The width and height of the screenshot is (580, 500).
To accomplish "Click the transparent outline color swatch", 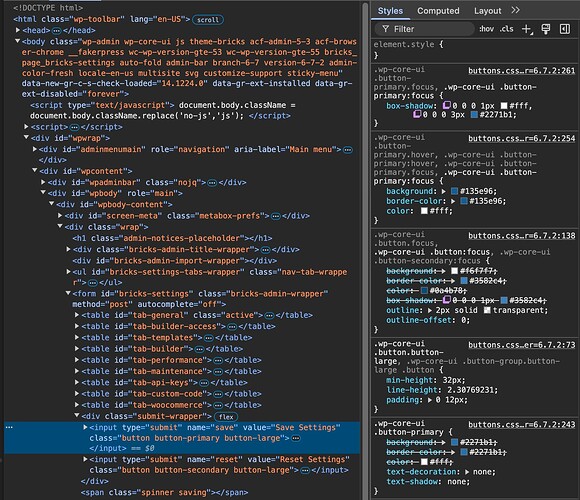I will click(487, 310).
